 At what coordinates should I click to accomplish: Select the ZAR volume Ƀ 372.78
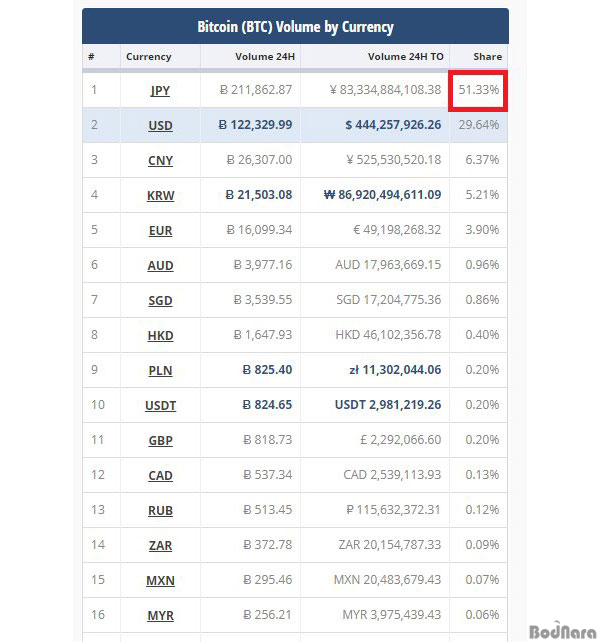click(267, 545)
